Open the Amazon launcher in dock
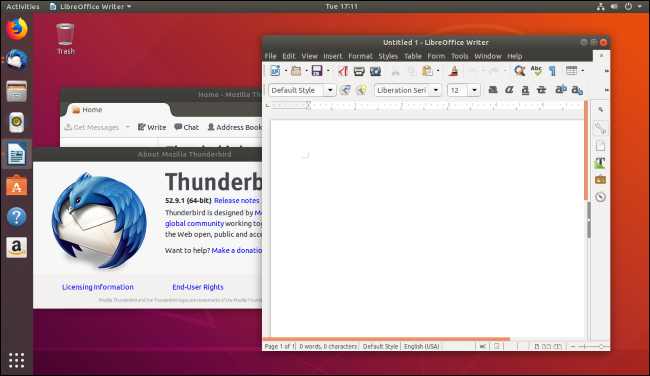650x376 pixels. (17, 247)
